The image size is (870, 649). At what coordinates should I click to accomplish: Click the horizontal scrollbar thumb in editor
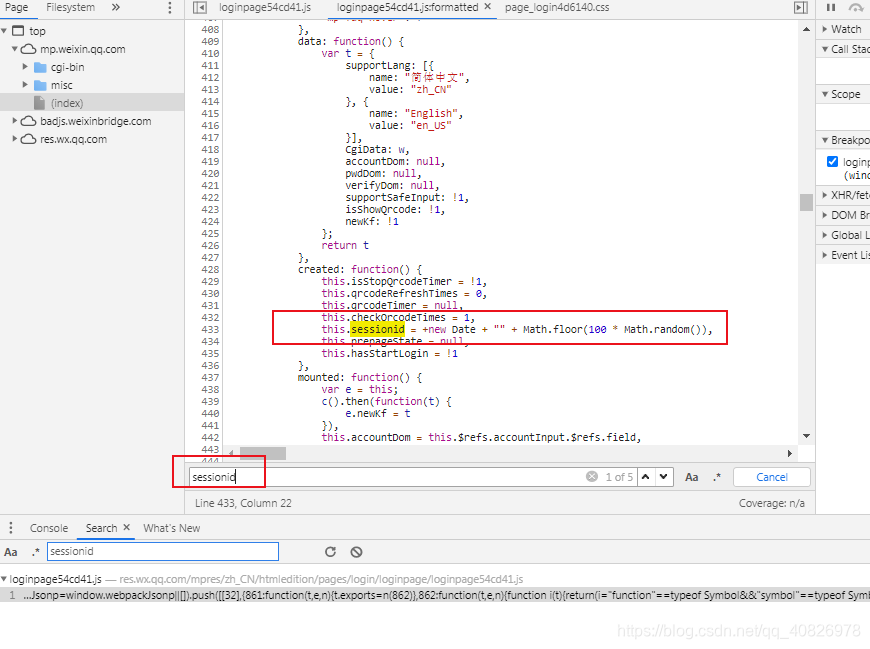tap(262, 453)
